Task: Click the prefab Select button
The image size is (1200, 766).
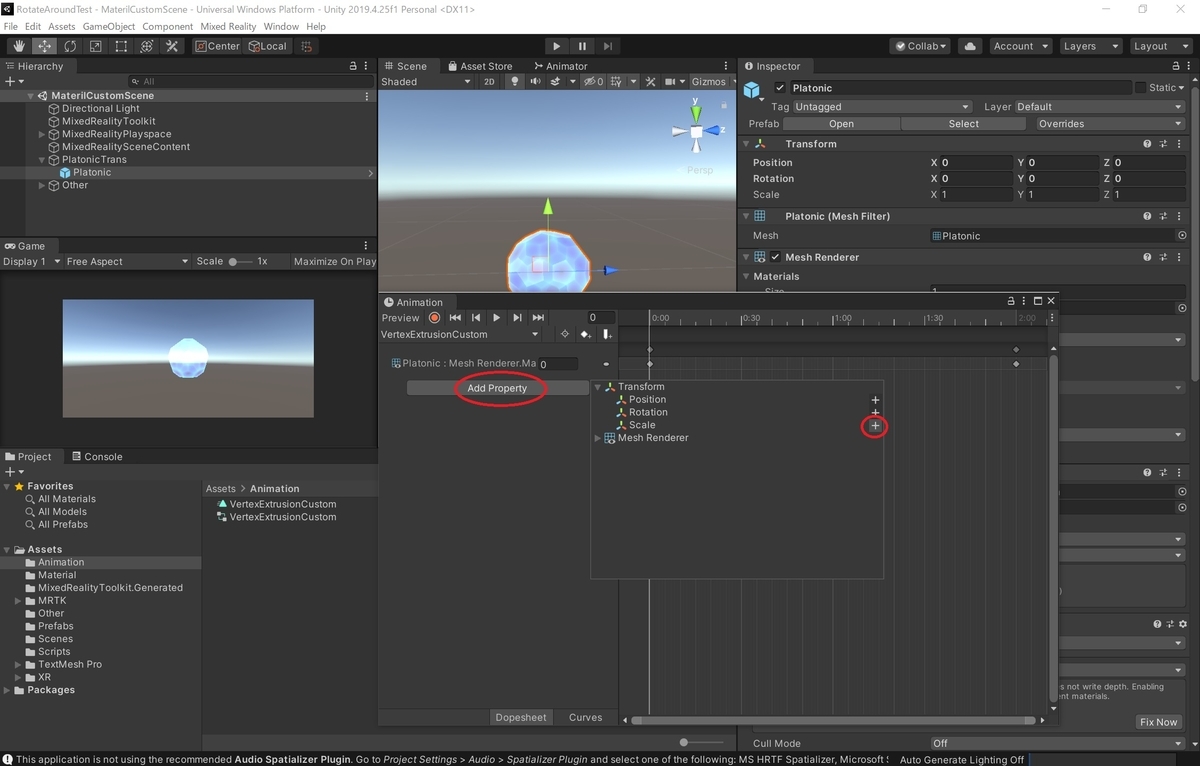Action: point(964,124)
